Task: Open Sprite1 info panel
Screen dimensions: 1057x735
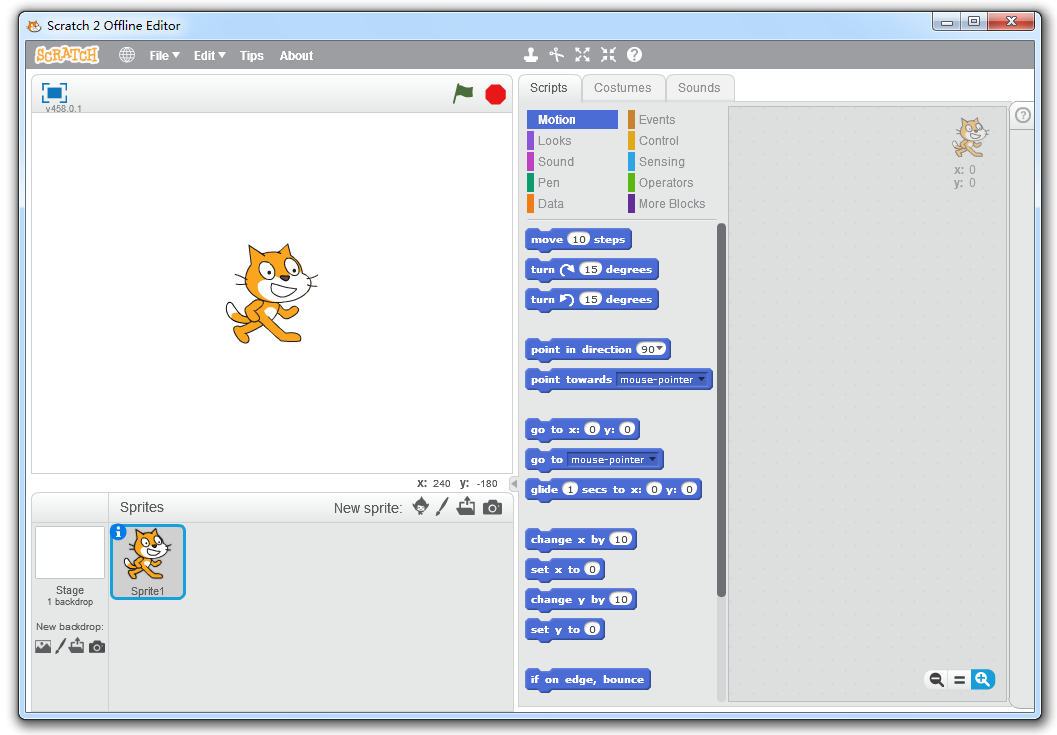Action: (x=119, y=532)
